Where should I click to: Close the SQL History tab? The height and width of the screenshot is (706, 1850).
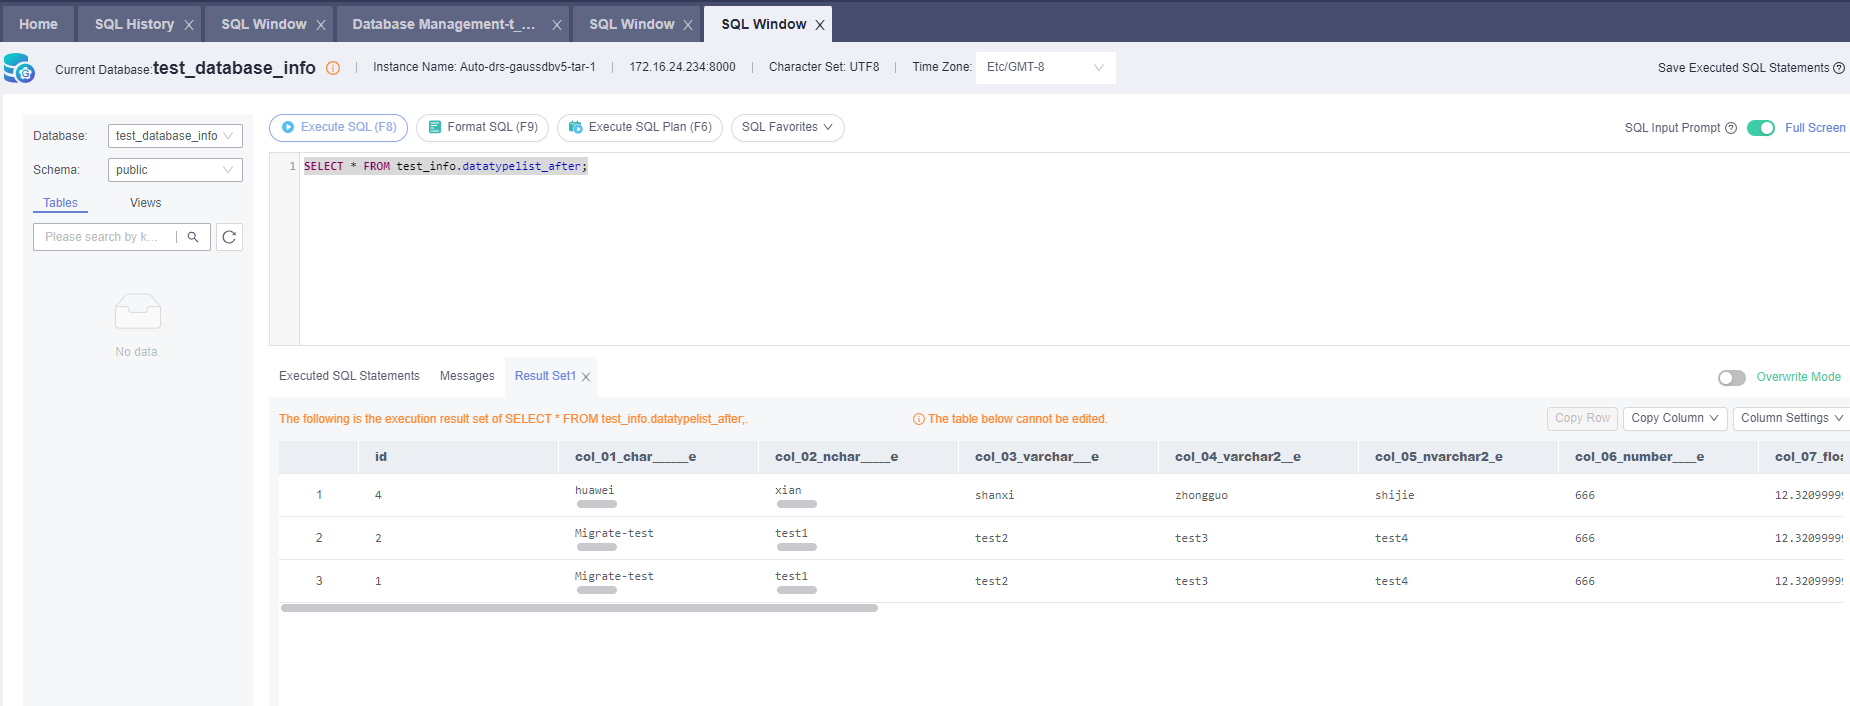(188, 25)
